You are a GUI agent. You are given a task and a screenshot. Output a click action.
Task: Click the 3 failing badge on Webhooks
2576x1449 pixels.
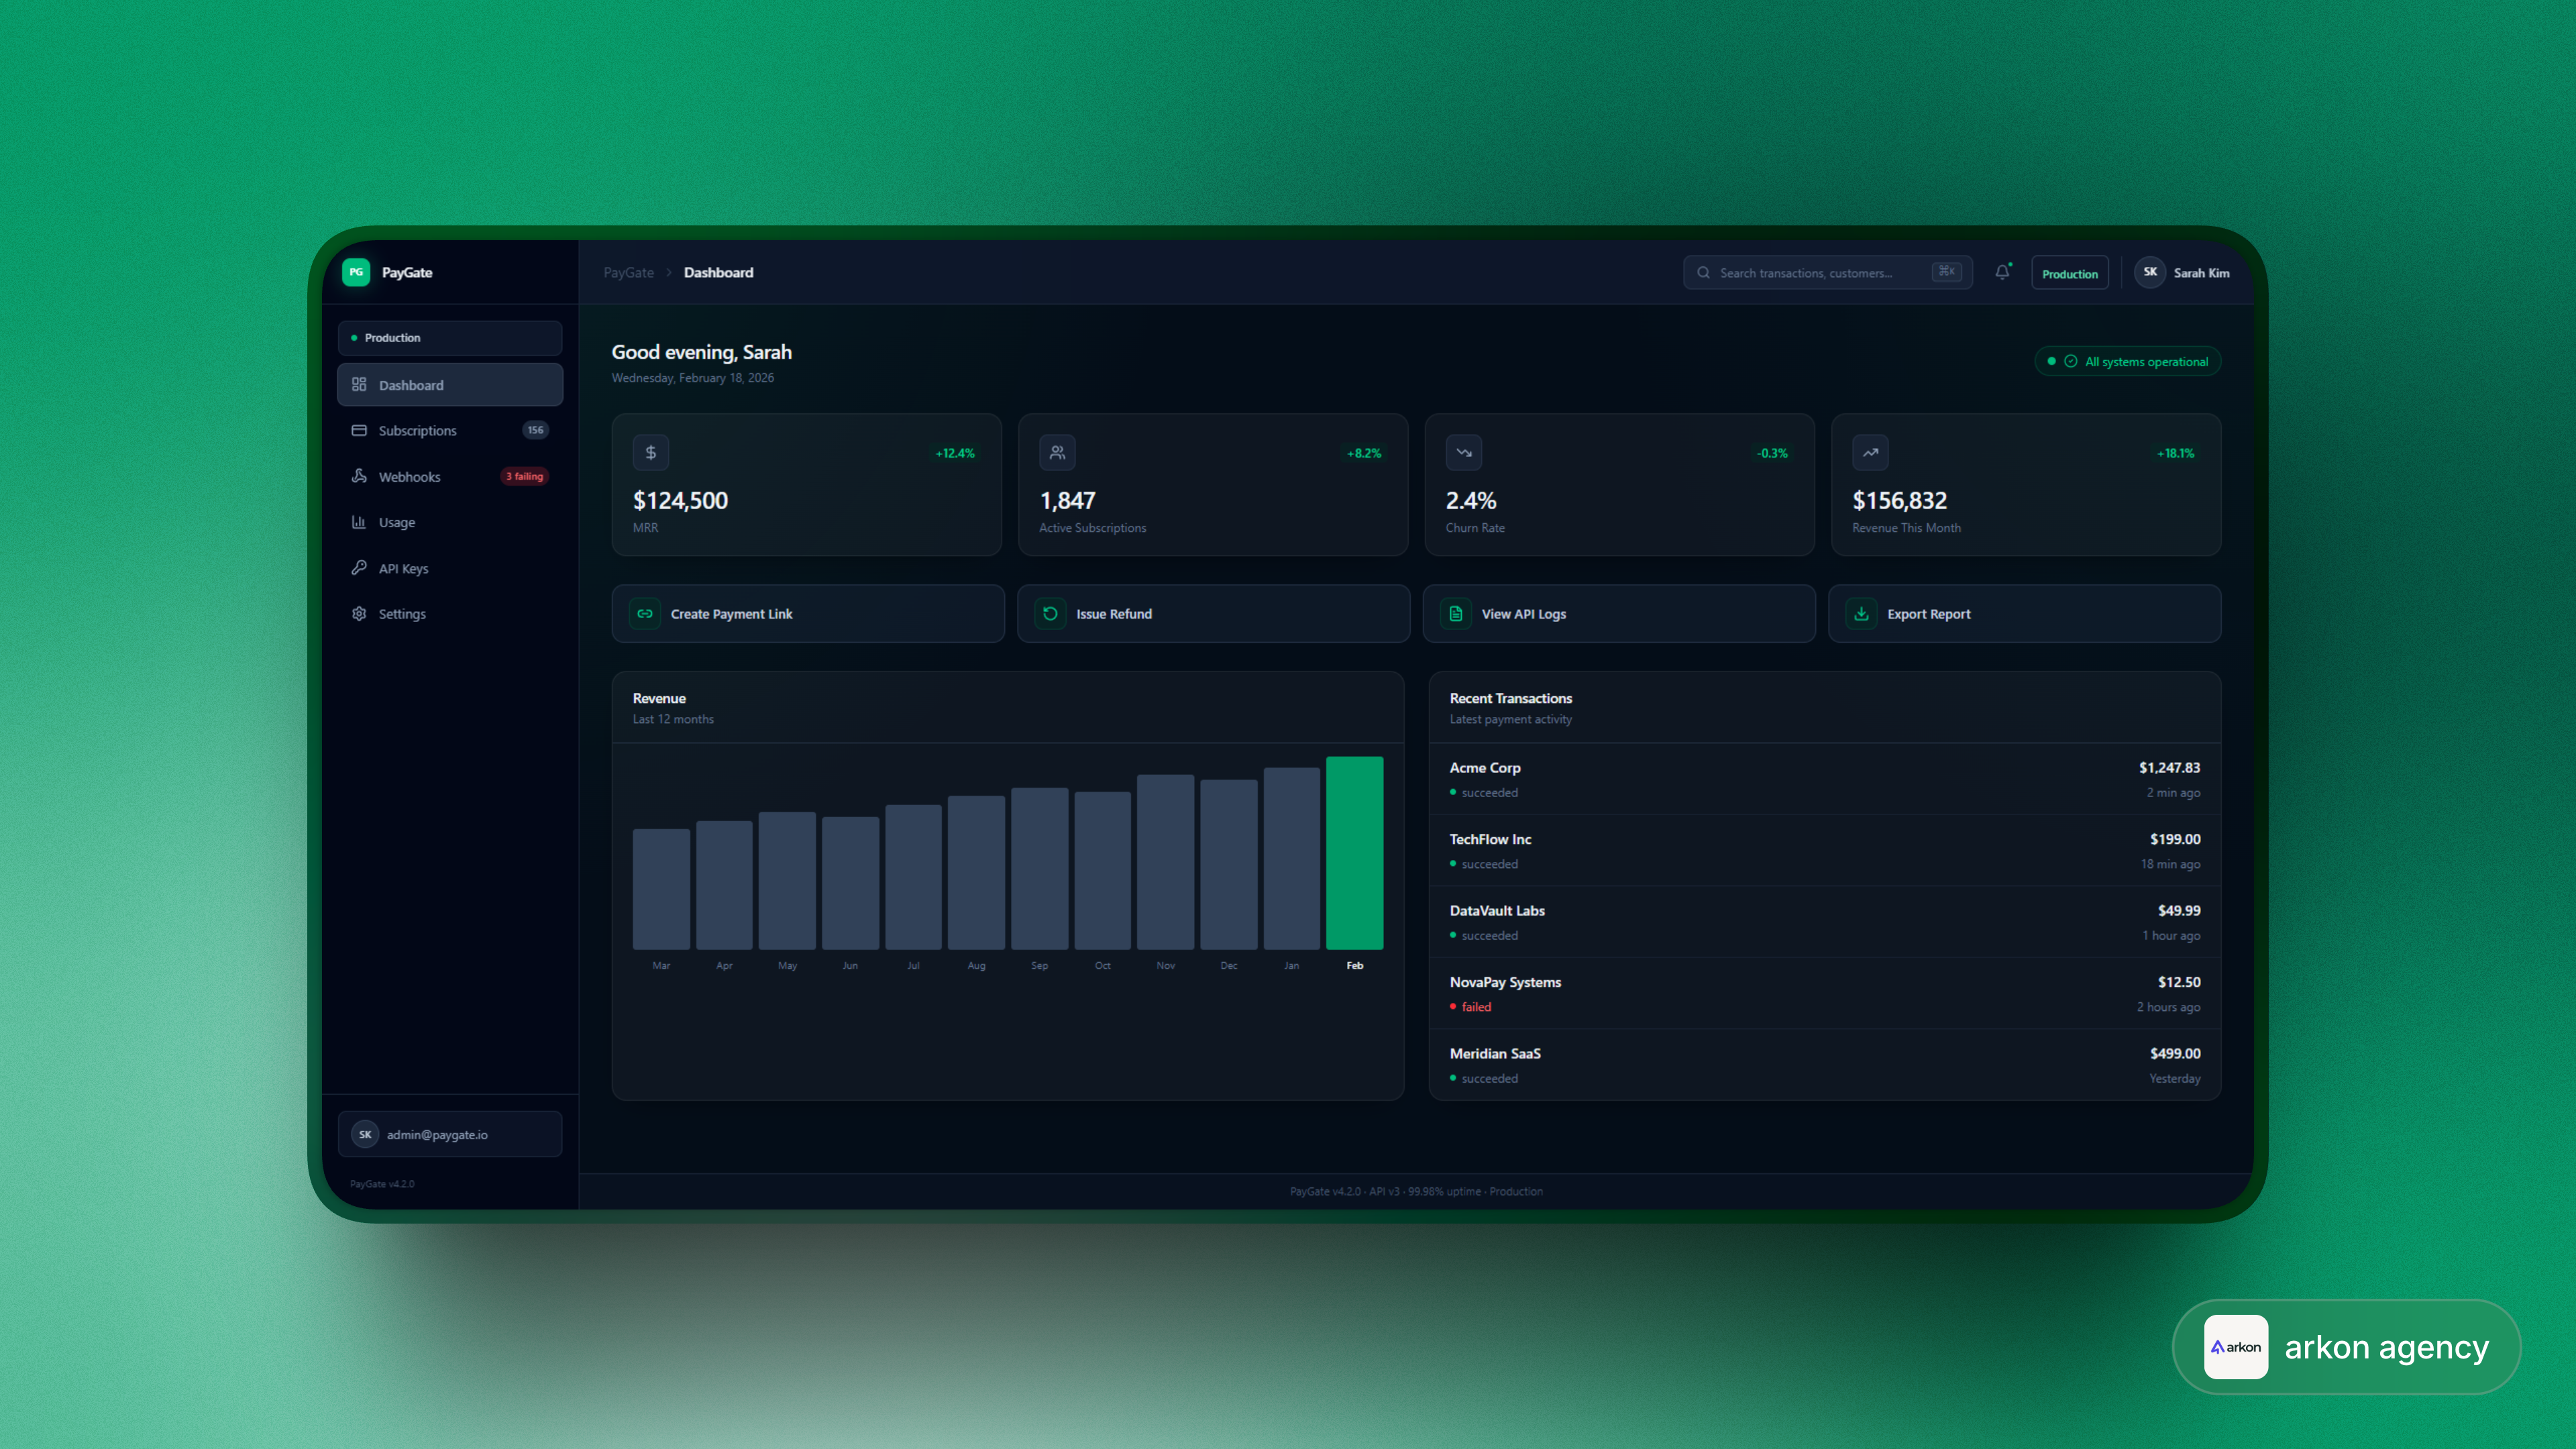524,476
